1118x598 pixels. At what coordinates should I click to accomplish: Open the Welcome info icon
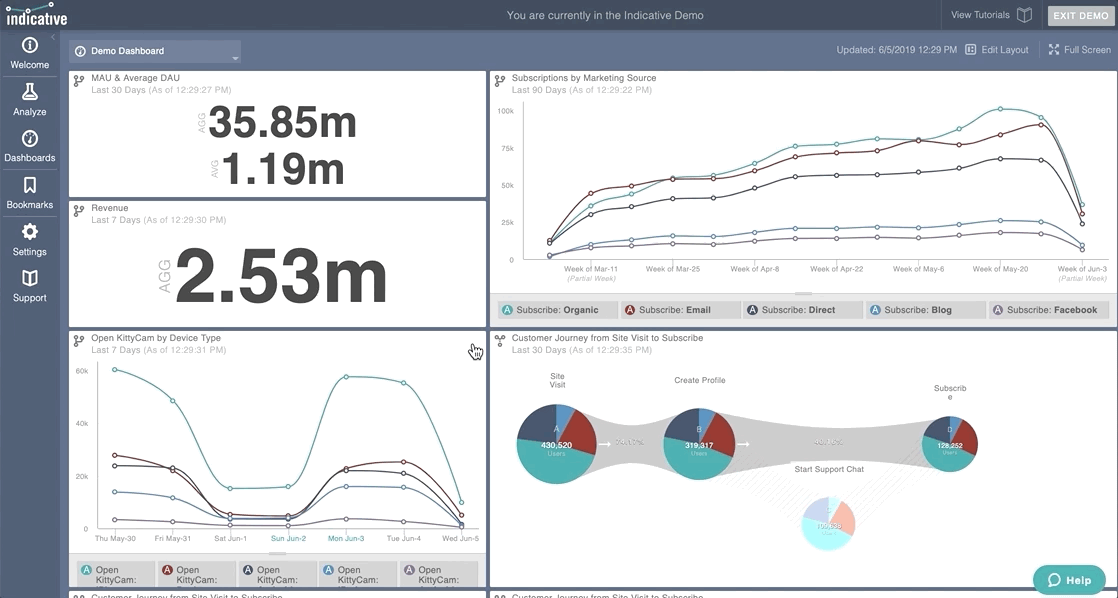coord(30,46)
